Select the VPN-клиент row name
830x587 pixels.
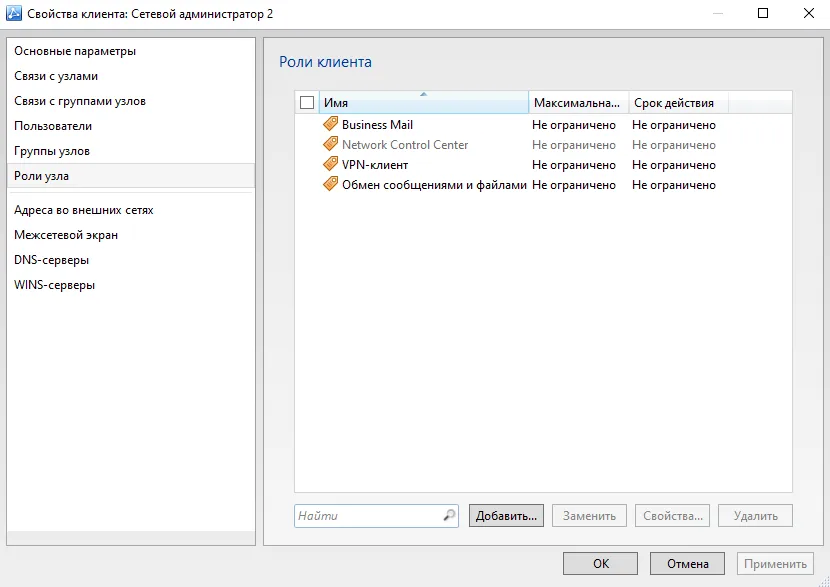[375, 165]
